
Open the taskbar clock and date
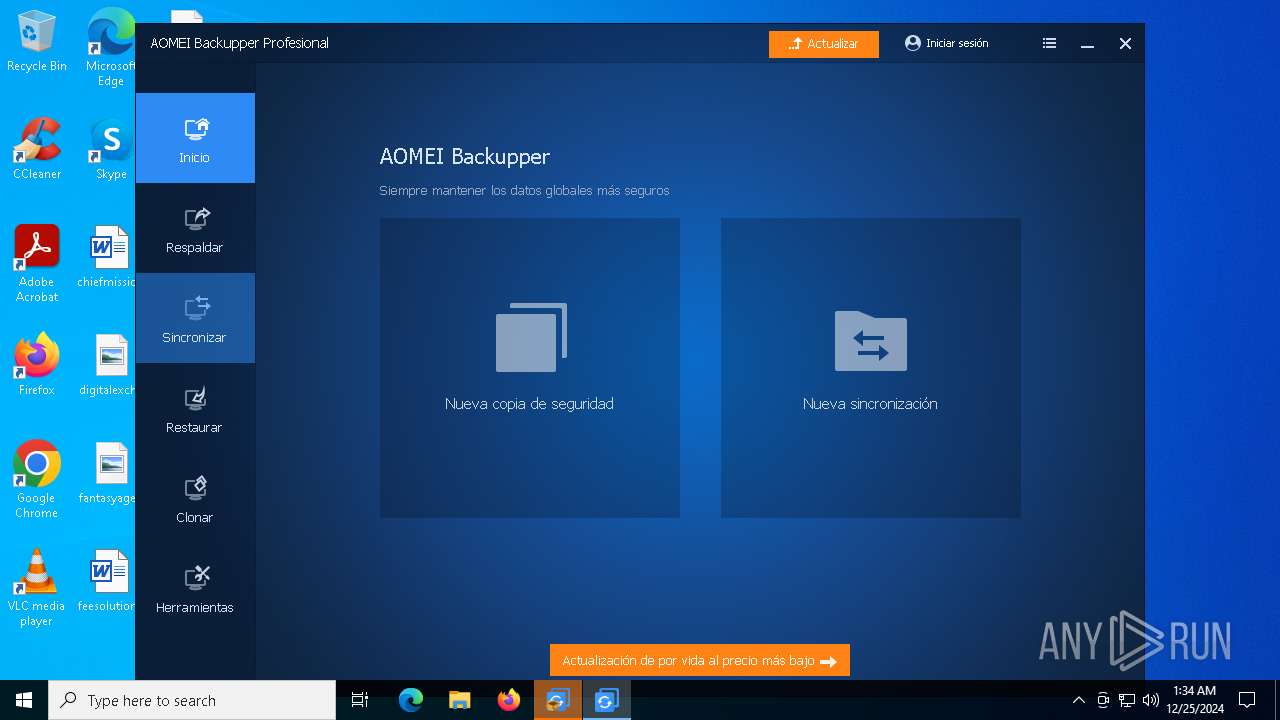(1195, 700)
